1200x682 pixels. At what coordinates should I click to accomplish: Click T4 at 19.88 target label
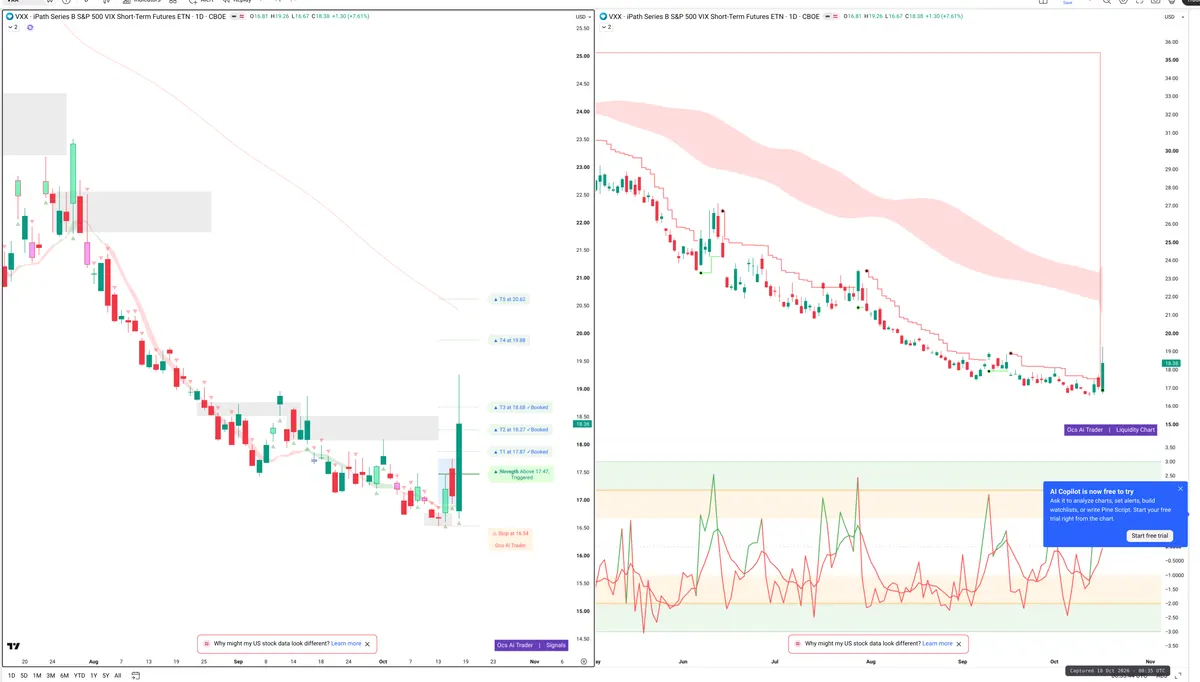(510, 340)
